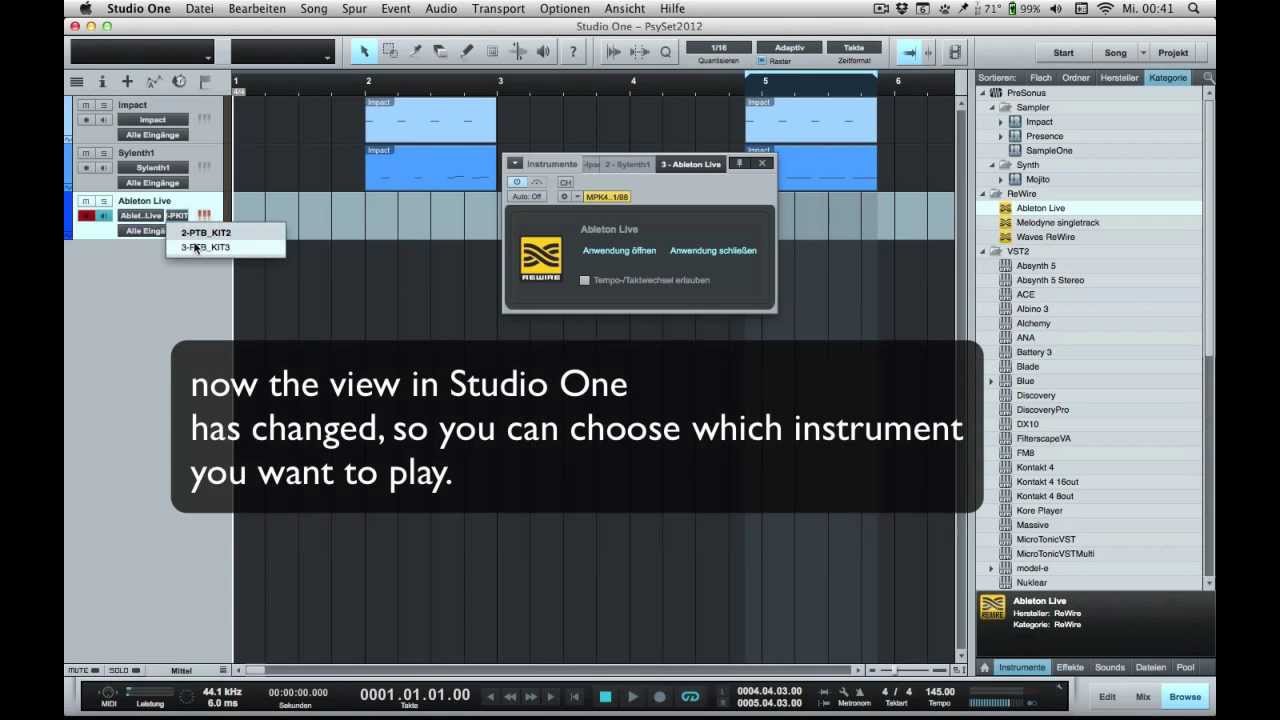
Task: Click the Quantize Q button
Action: (665, 52)
